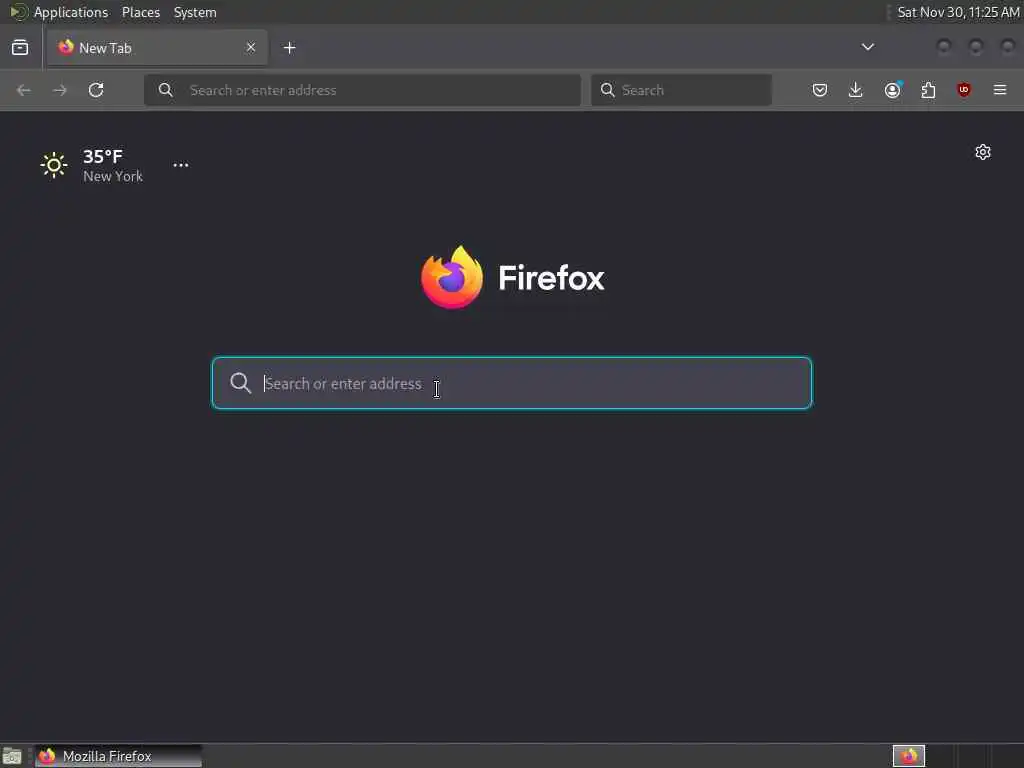
Task: Open weather widget options ellipsis
Action: (181, 165)
